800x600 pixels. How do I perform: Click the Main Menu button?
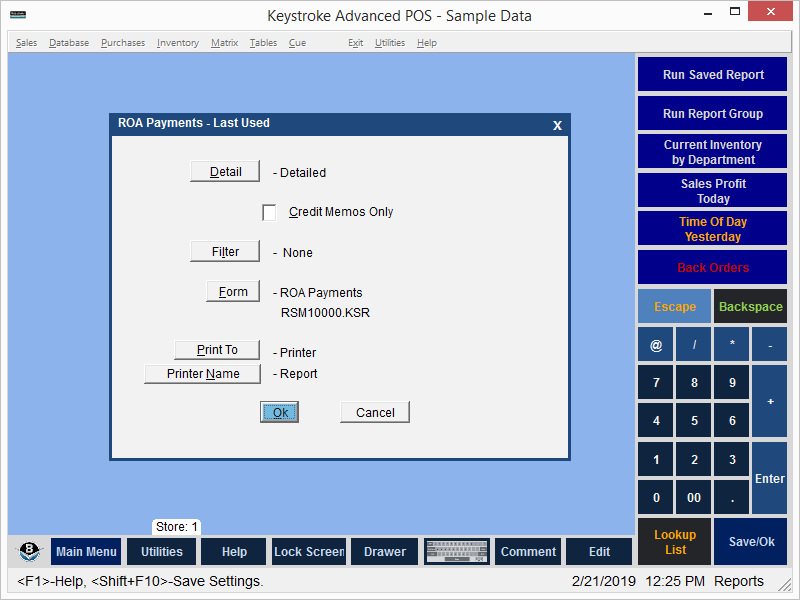click(86, 552)
